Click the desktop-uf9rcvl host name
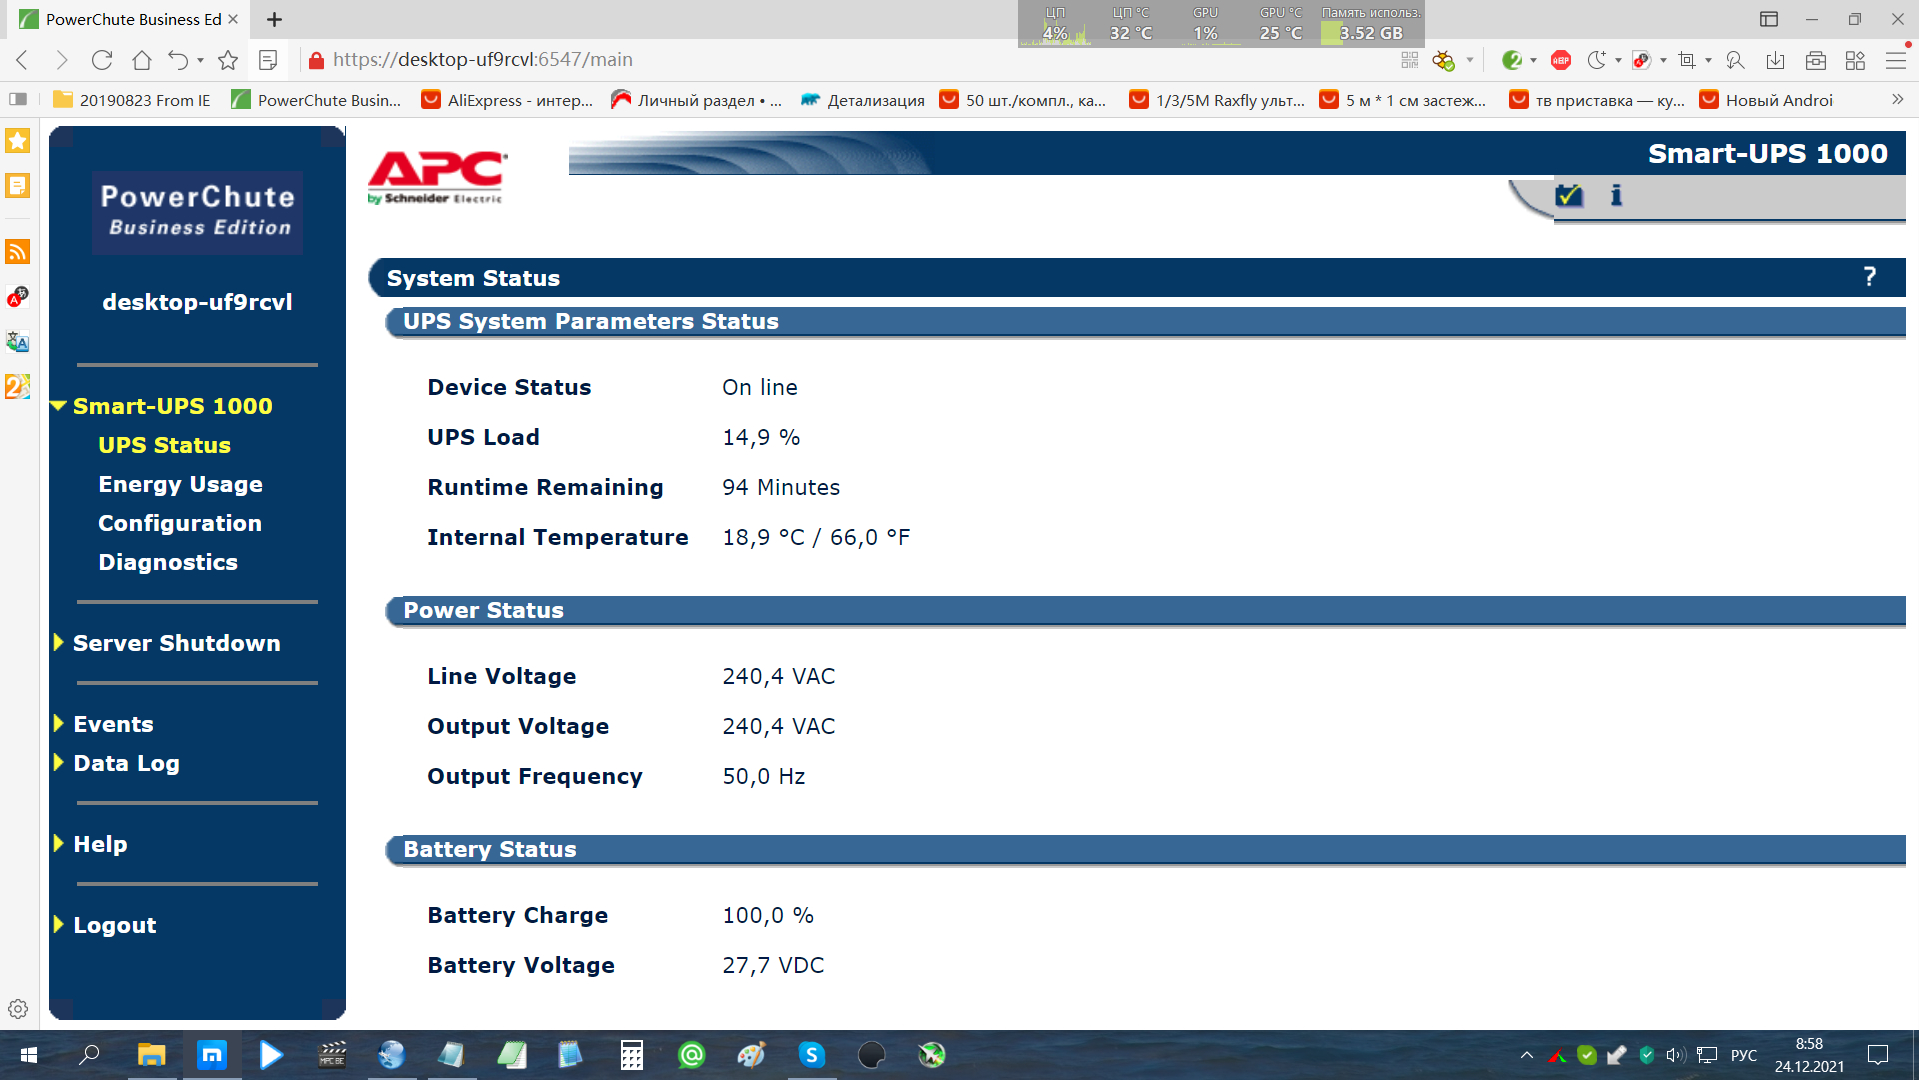1919x1080 pixels. 198,302
